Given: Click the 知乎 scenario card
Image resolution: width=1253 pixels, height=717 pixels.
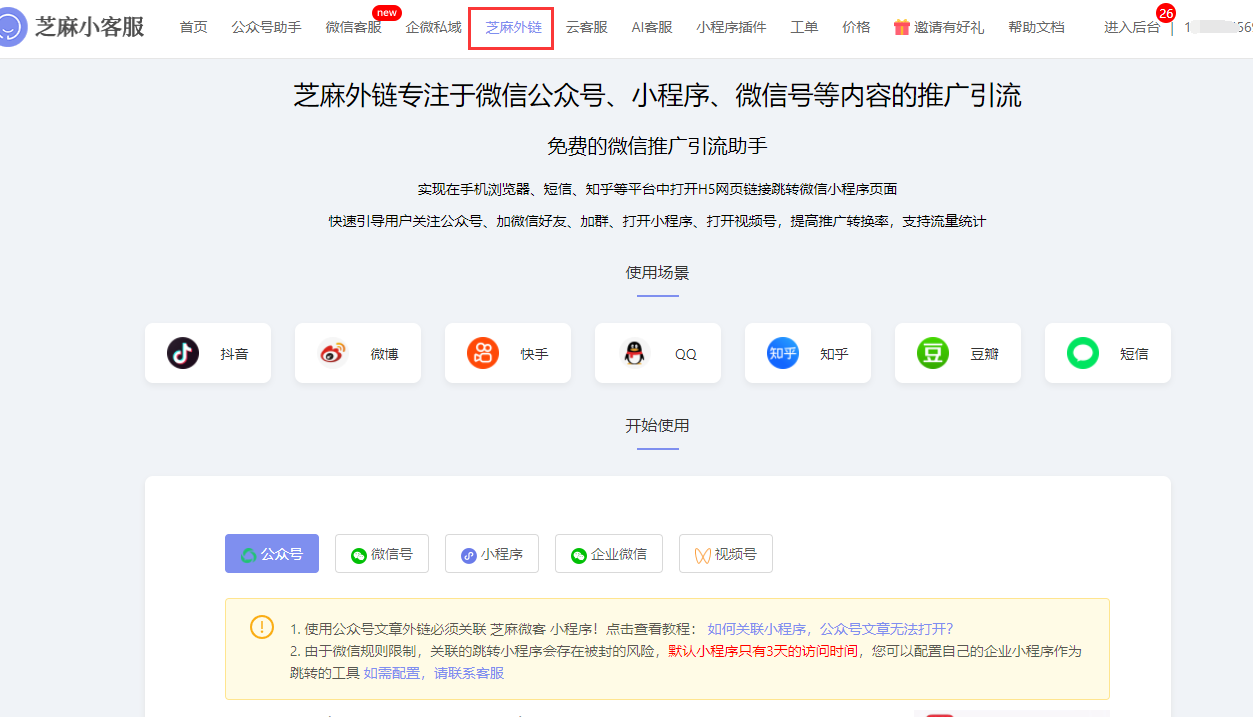Looking at the screenshot, I should pyautogui.click(x=808, y=353).
